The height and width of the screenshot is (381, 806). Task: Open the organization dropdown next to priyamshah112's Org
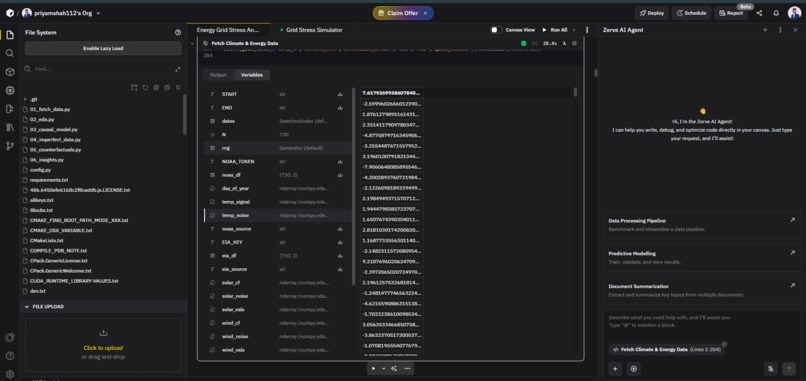point(98,13)
